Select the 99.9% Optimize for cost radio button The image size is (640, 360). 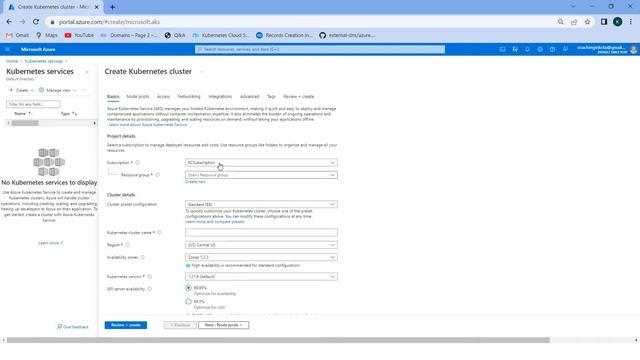point(188,302)
